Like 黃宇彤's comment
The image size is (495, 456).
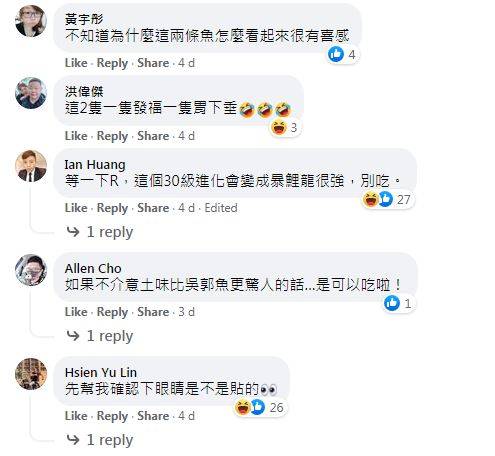(76, 63)
